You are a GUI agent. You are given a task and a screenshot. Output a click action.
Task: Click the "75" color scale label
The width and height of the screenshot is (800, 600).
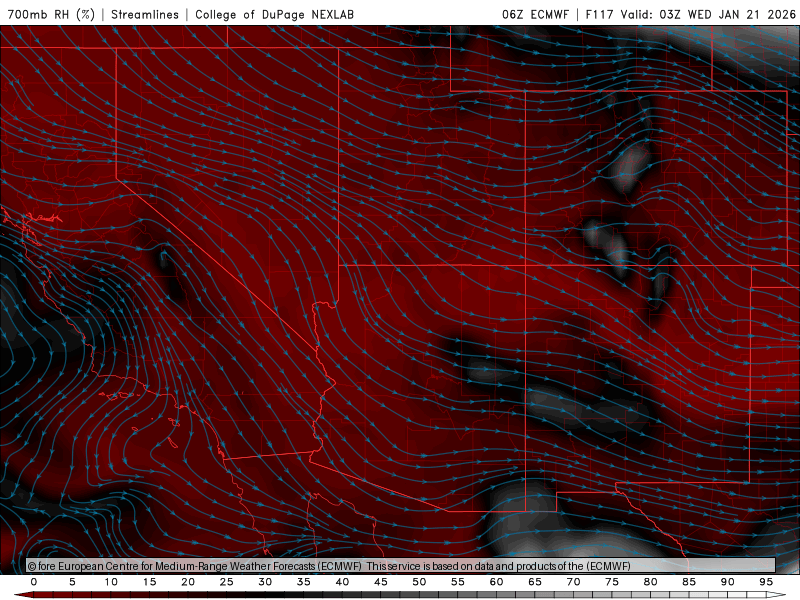click(612, 582)
